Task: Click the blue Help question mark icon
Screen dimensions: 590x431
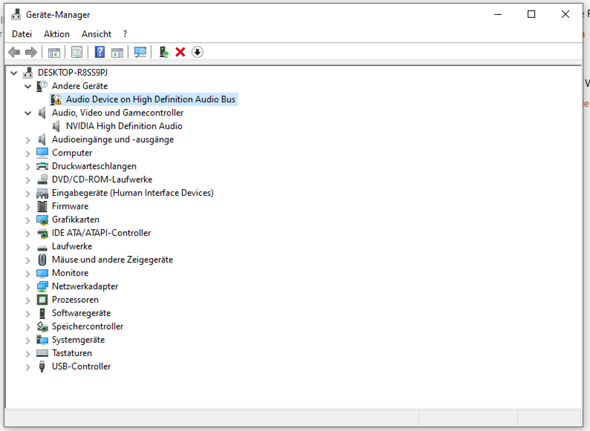Action: [100, 52]
